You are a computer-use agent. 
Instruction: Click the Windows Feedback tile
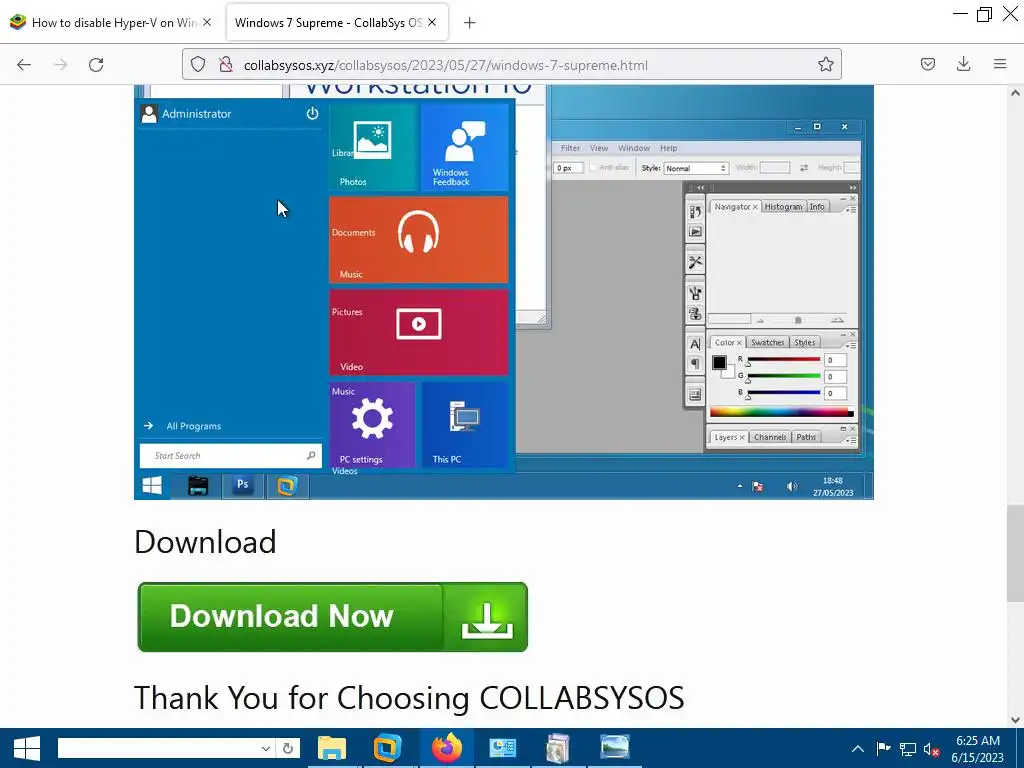tap(465, 148)
